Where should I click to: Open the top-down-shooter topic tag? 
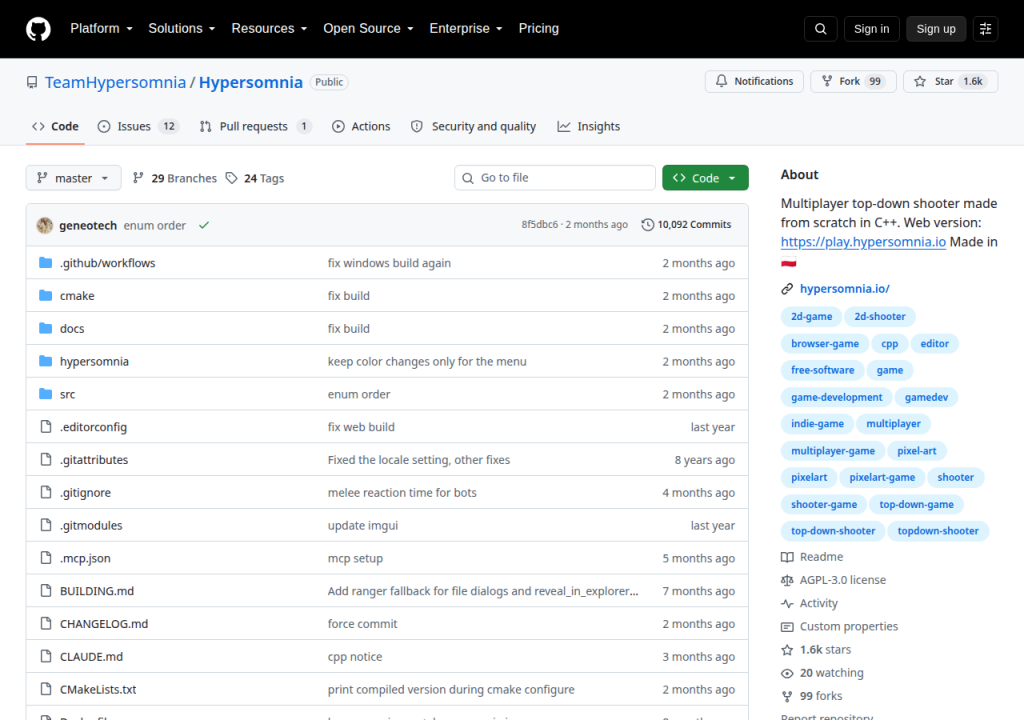[x=833, y=531]
